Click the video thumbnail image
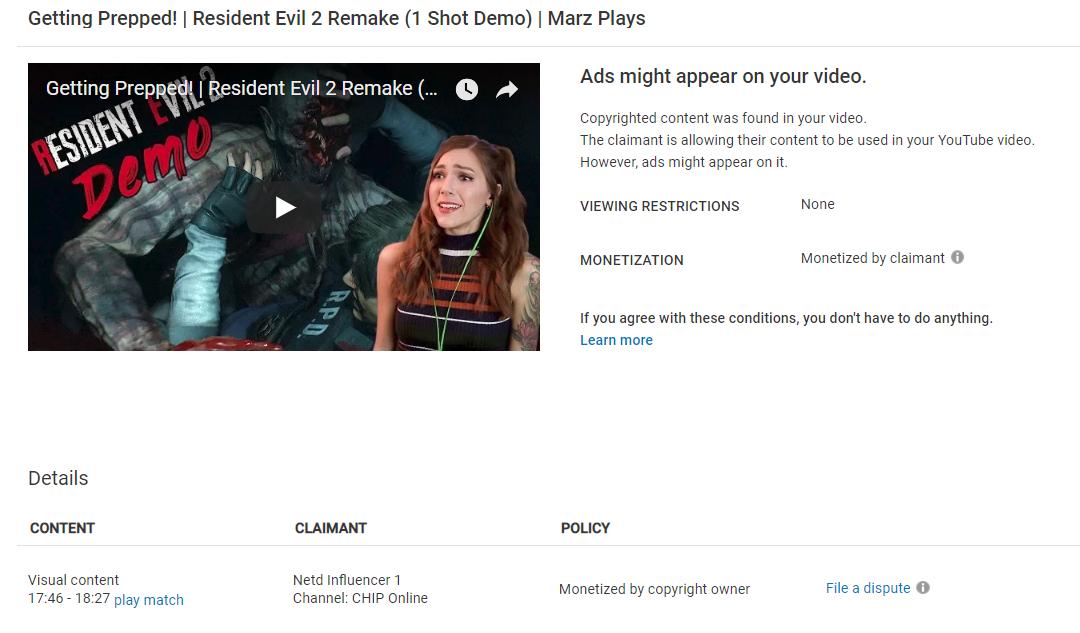 [284, 207]
